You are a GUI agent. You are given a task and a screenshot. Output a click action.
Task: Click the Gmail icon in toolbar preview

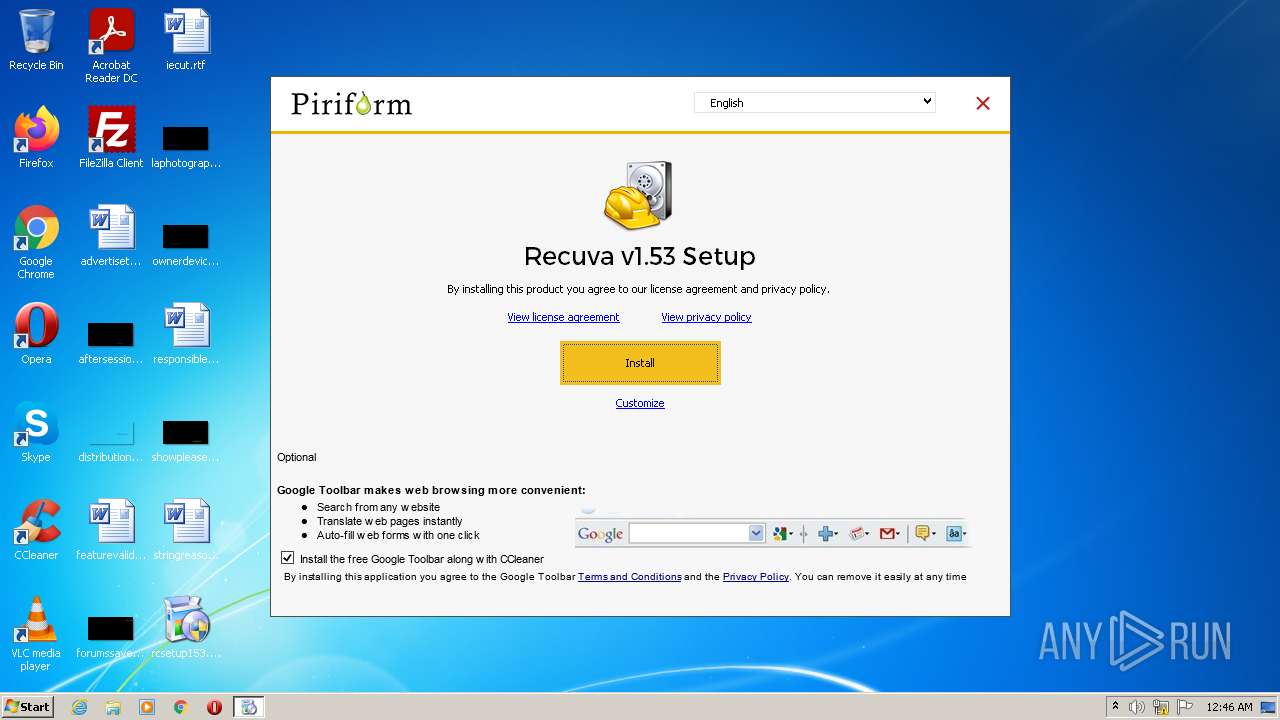tap(886, 534)
